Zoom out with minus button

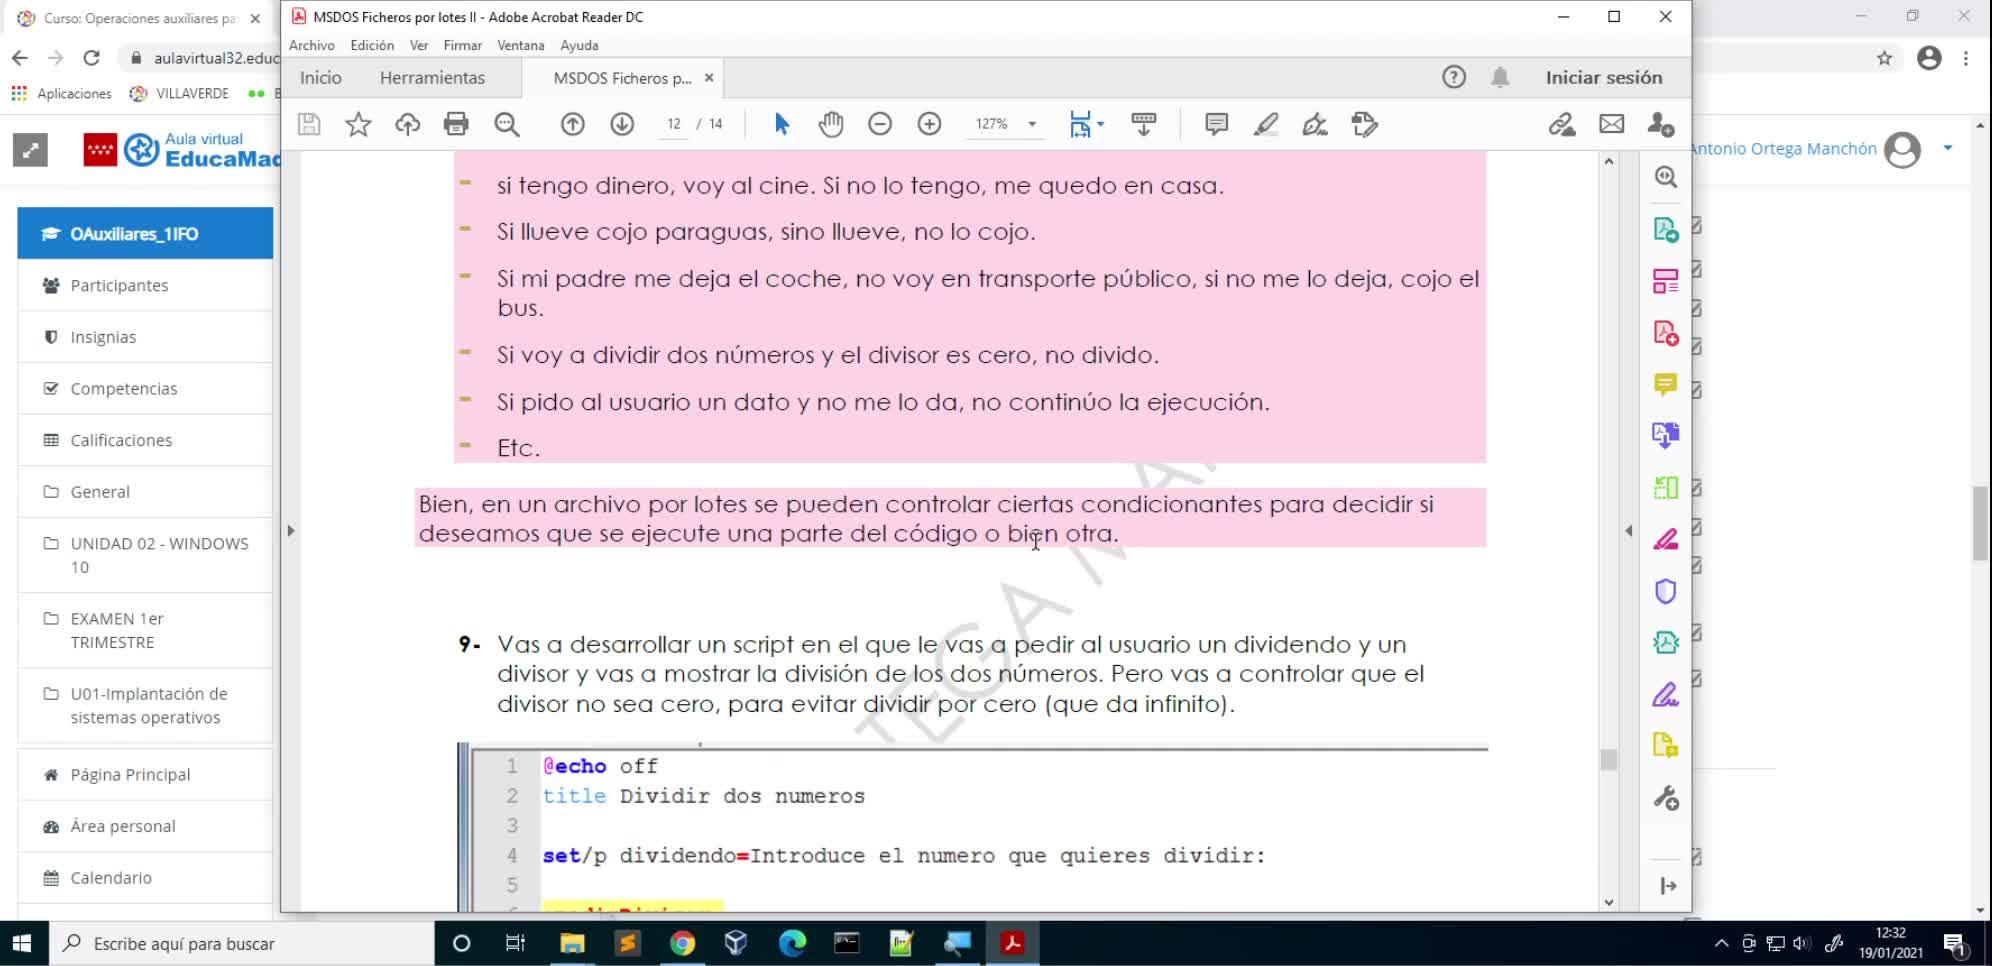pos(880,124)
